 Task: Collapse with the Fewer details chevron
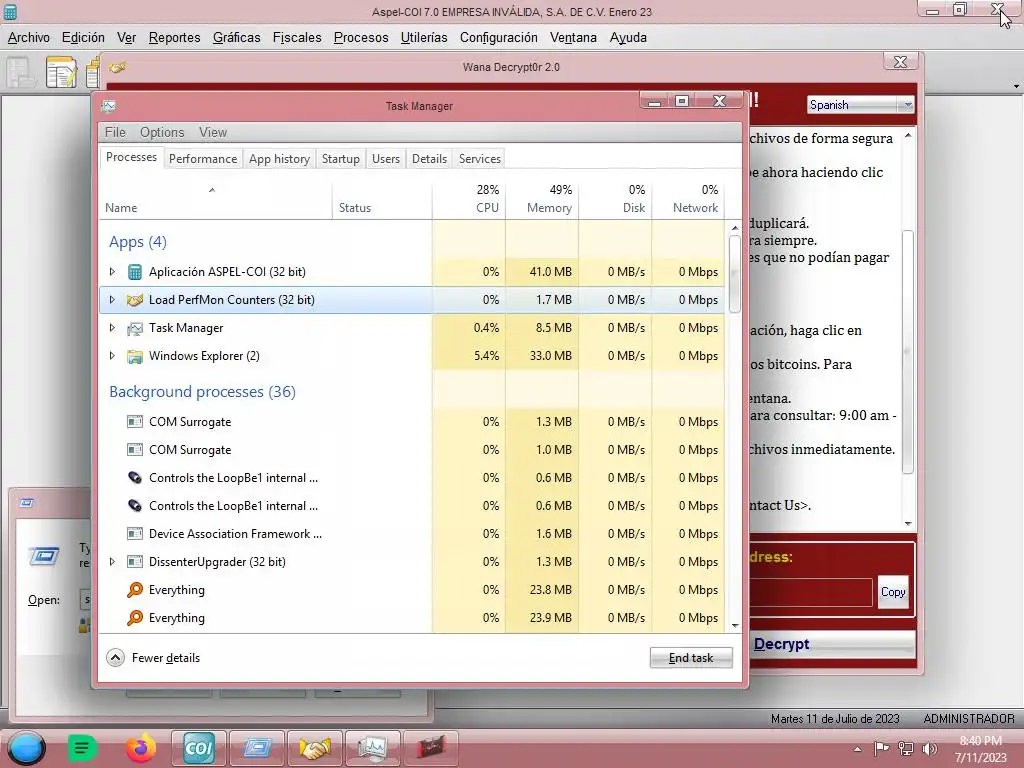[x=116, y=658]
